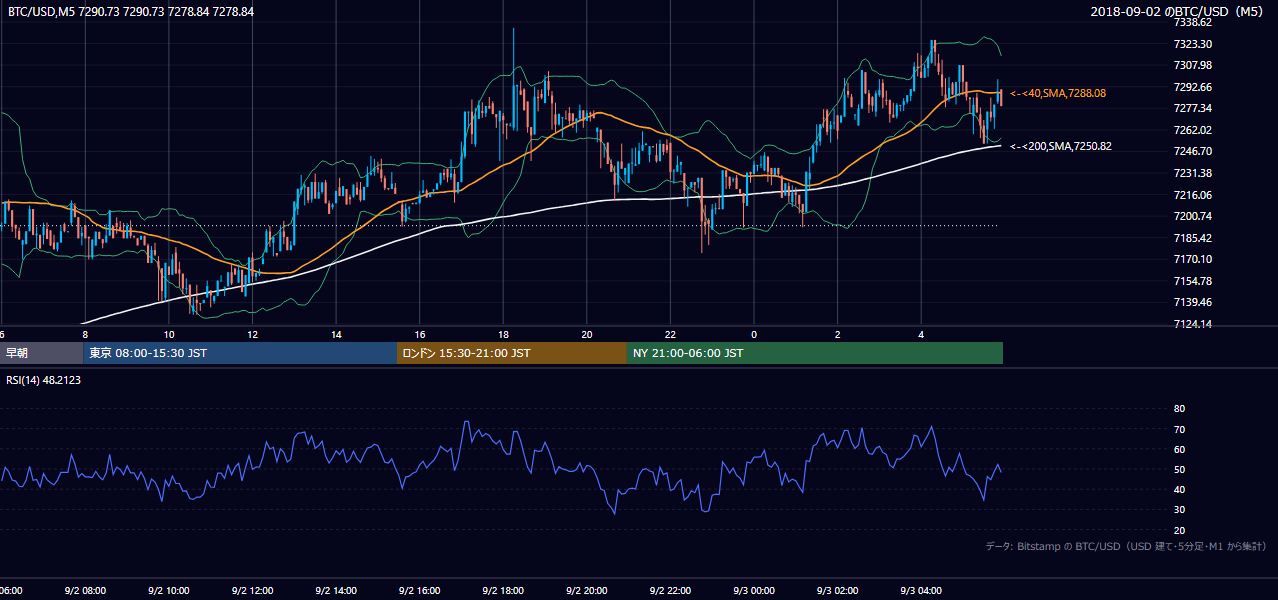1278x600 pixels.
Task: Click bottom time label 9/3 04:00
Action: coord(922,590)
